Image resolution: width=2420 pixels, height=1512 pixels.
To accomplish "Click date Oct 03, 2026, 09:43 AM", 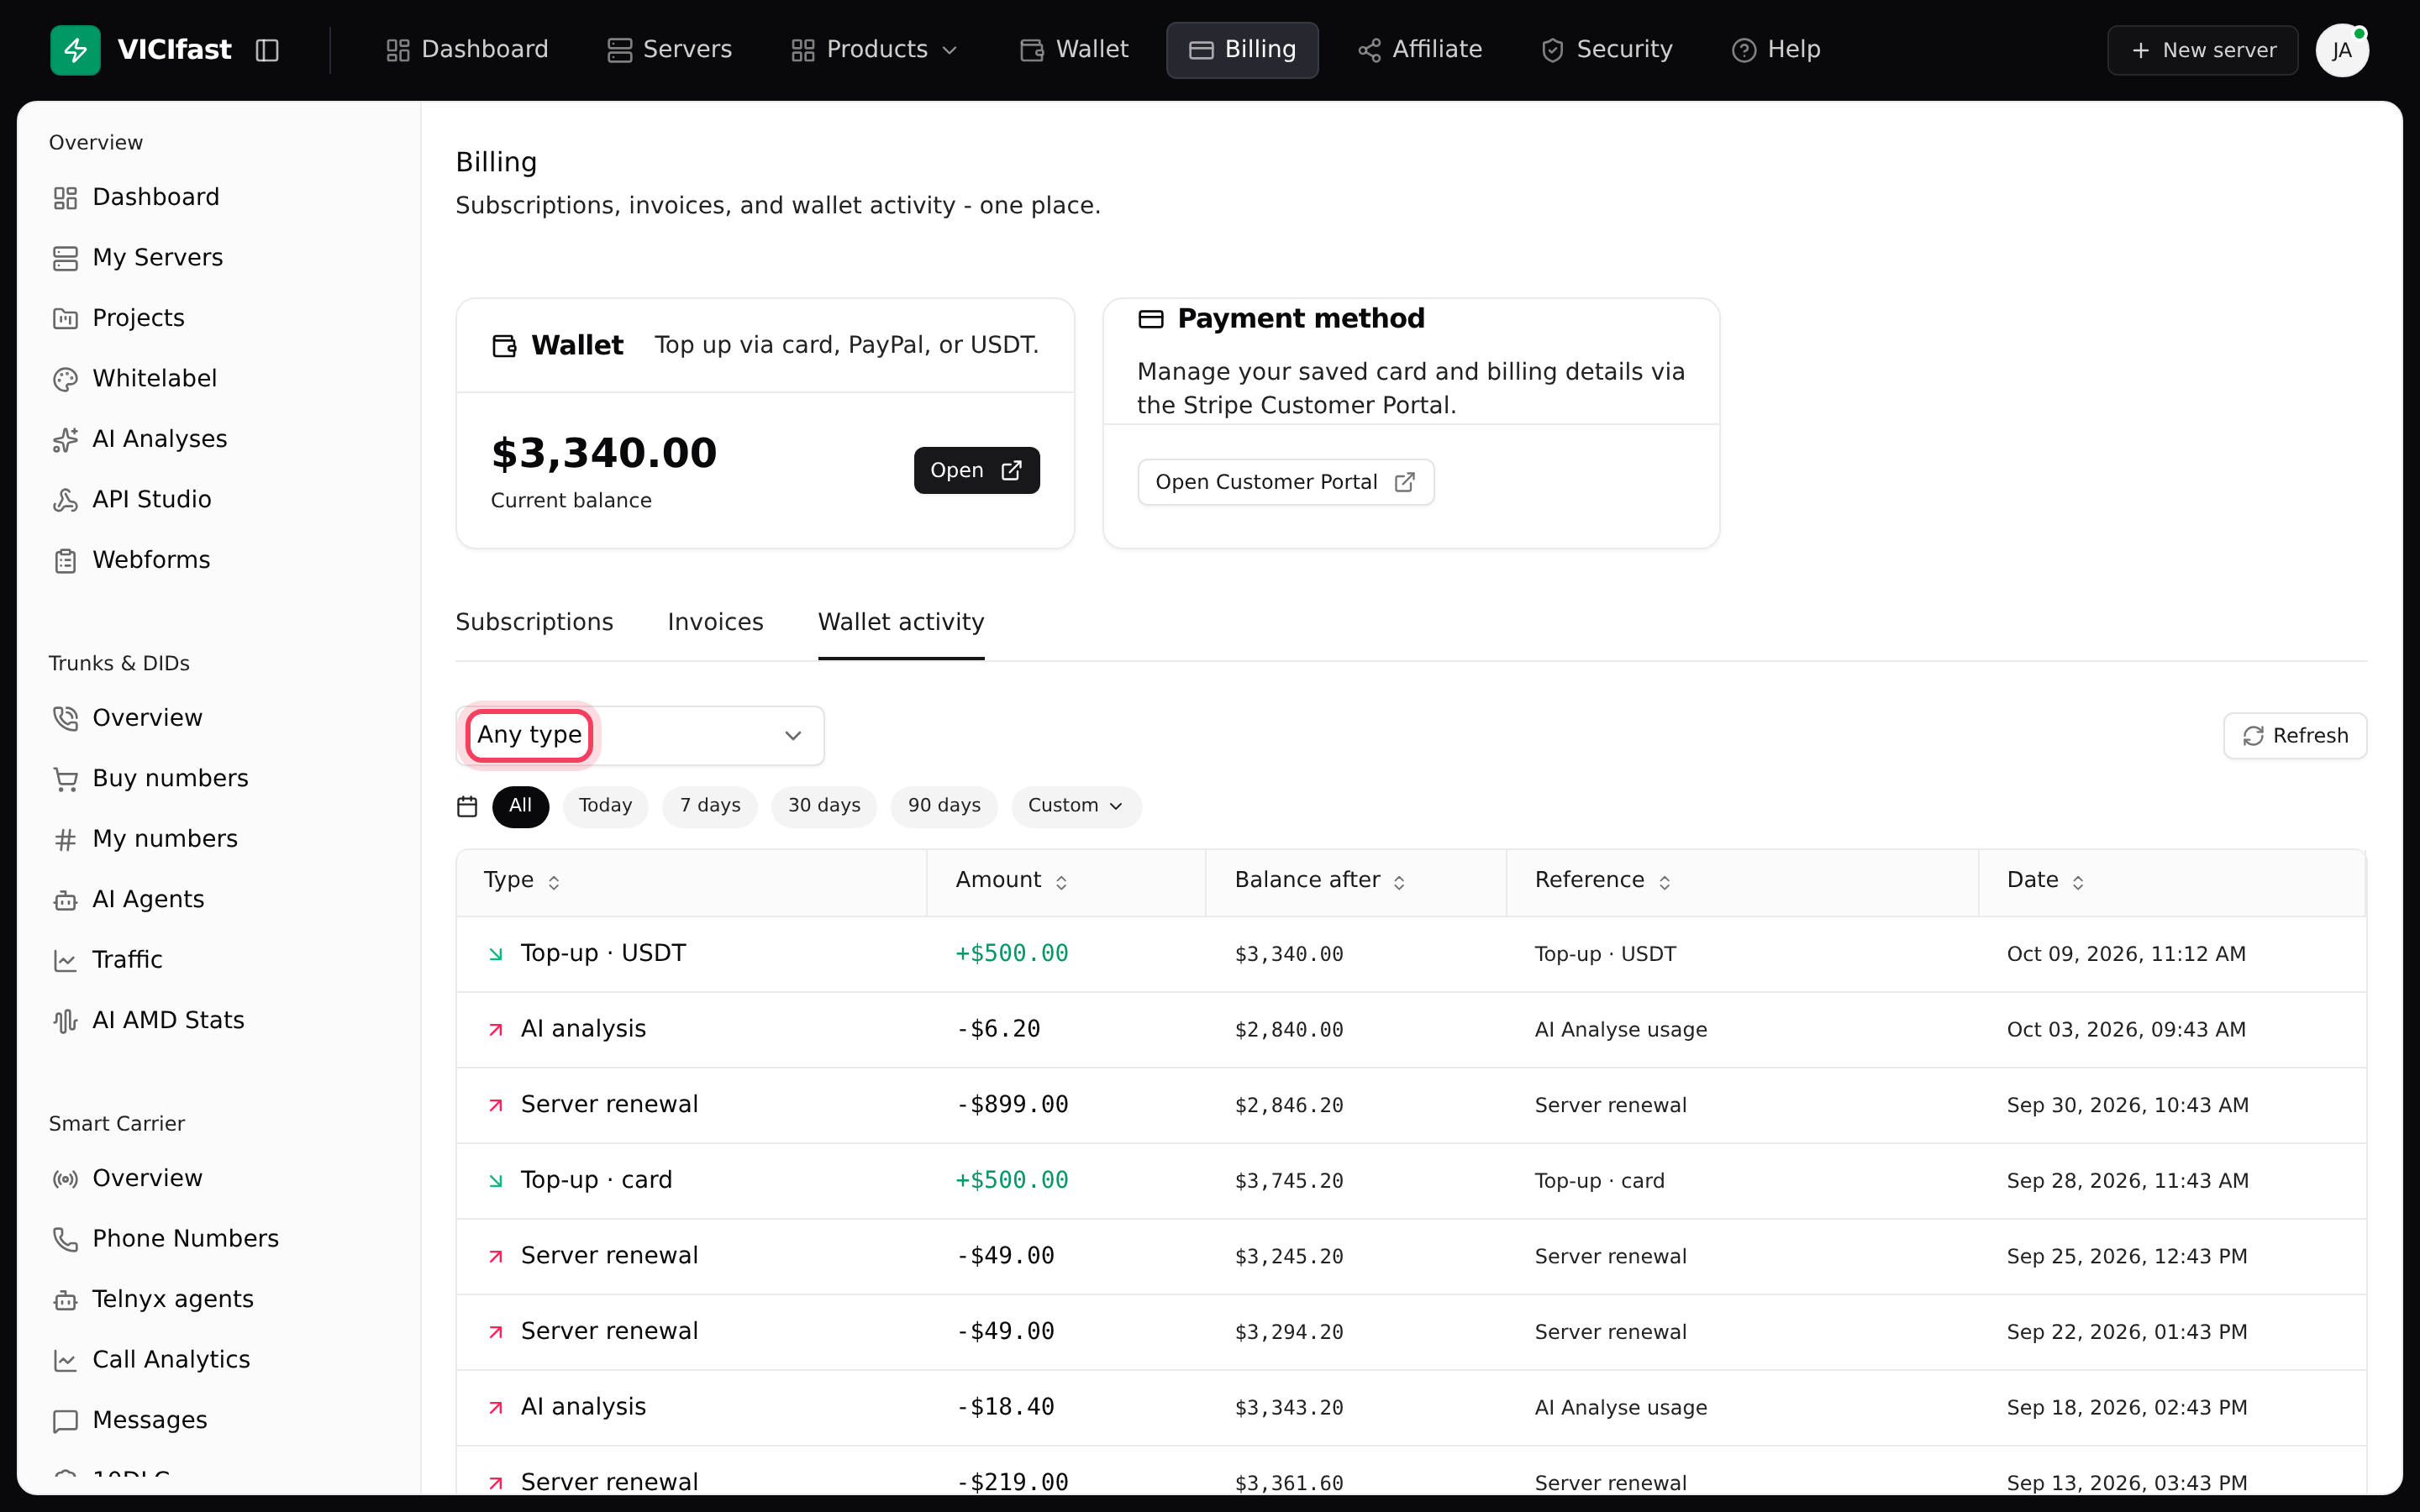I will click(x=2126, y=1030).
